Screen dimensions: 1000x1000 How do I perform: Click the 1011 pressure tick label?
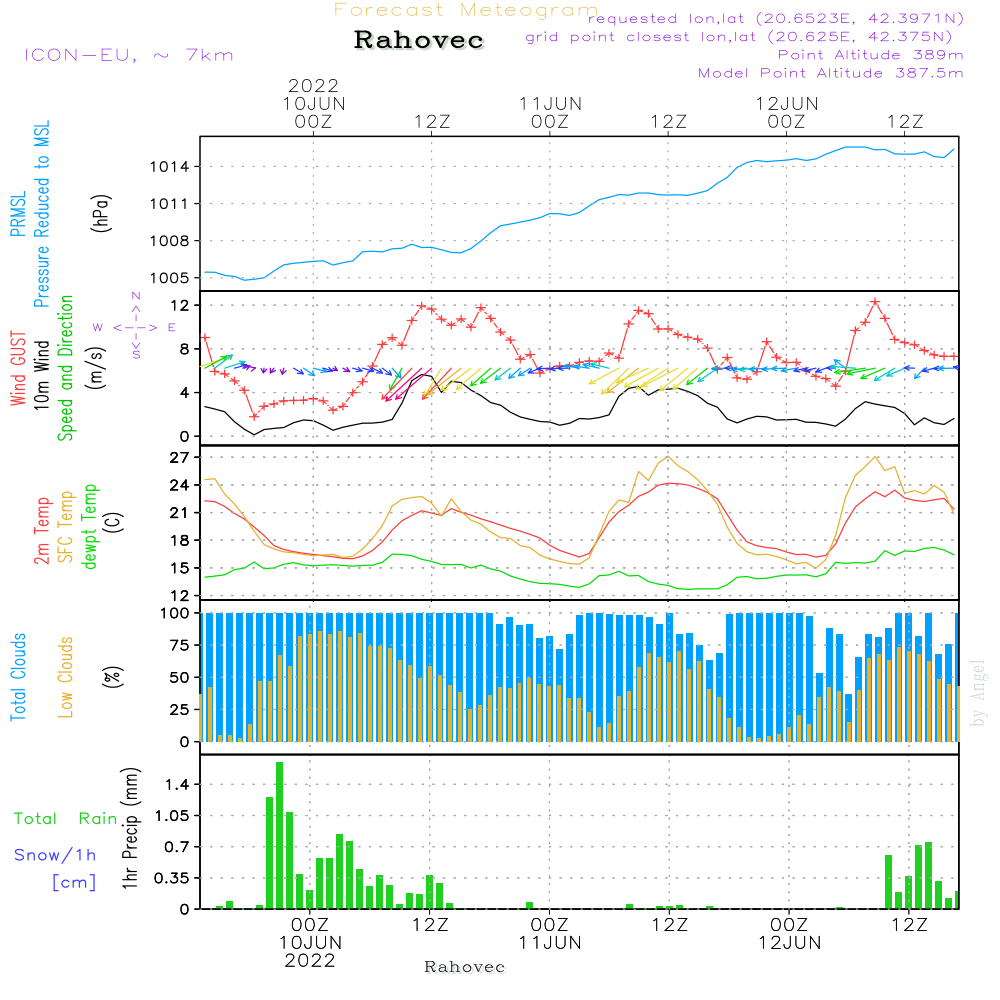coord(169,204)
